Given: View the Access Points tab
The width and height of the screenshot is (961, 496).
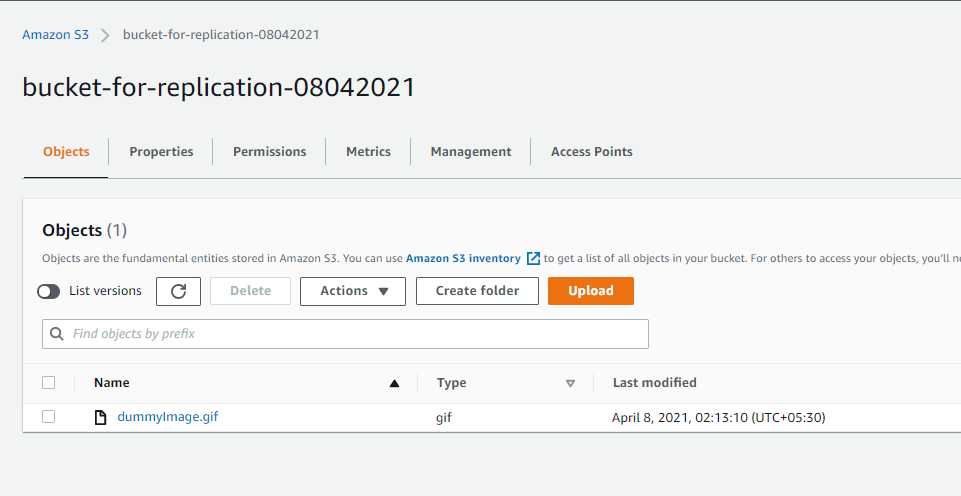Looking at the screenshot, I should 591,152.
